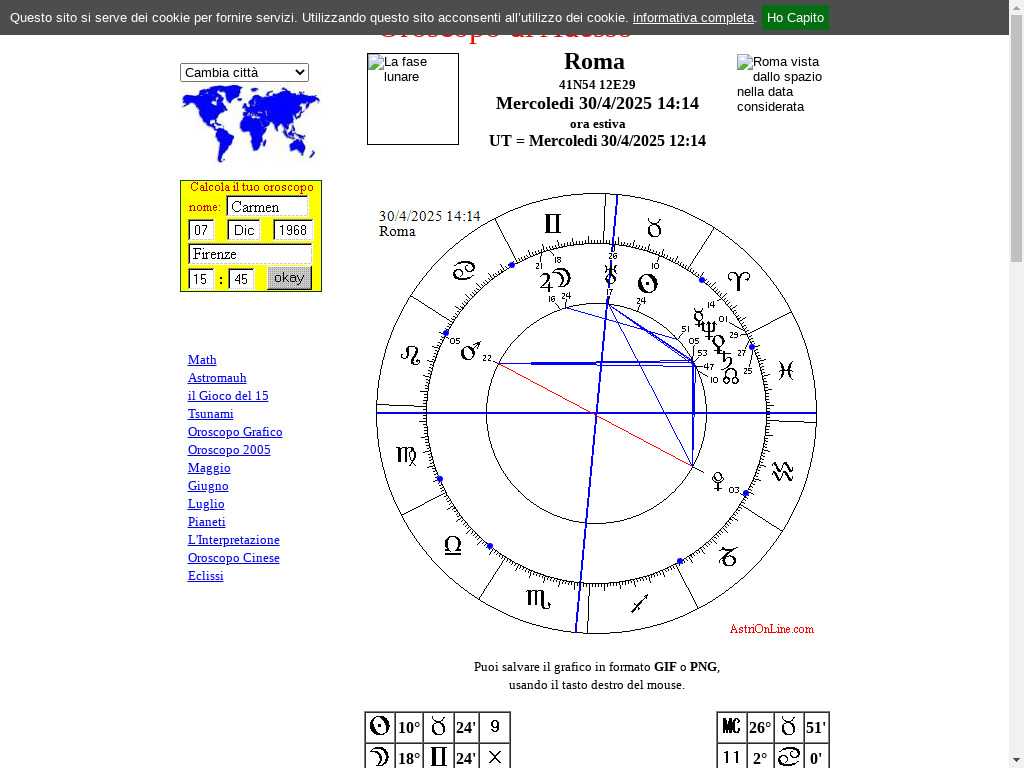1024x768 pixels.
Task: Click the Cancer sign on the chart
Action: (x=464, y=270)
